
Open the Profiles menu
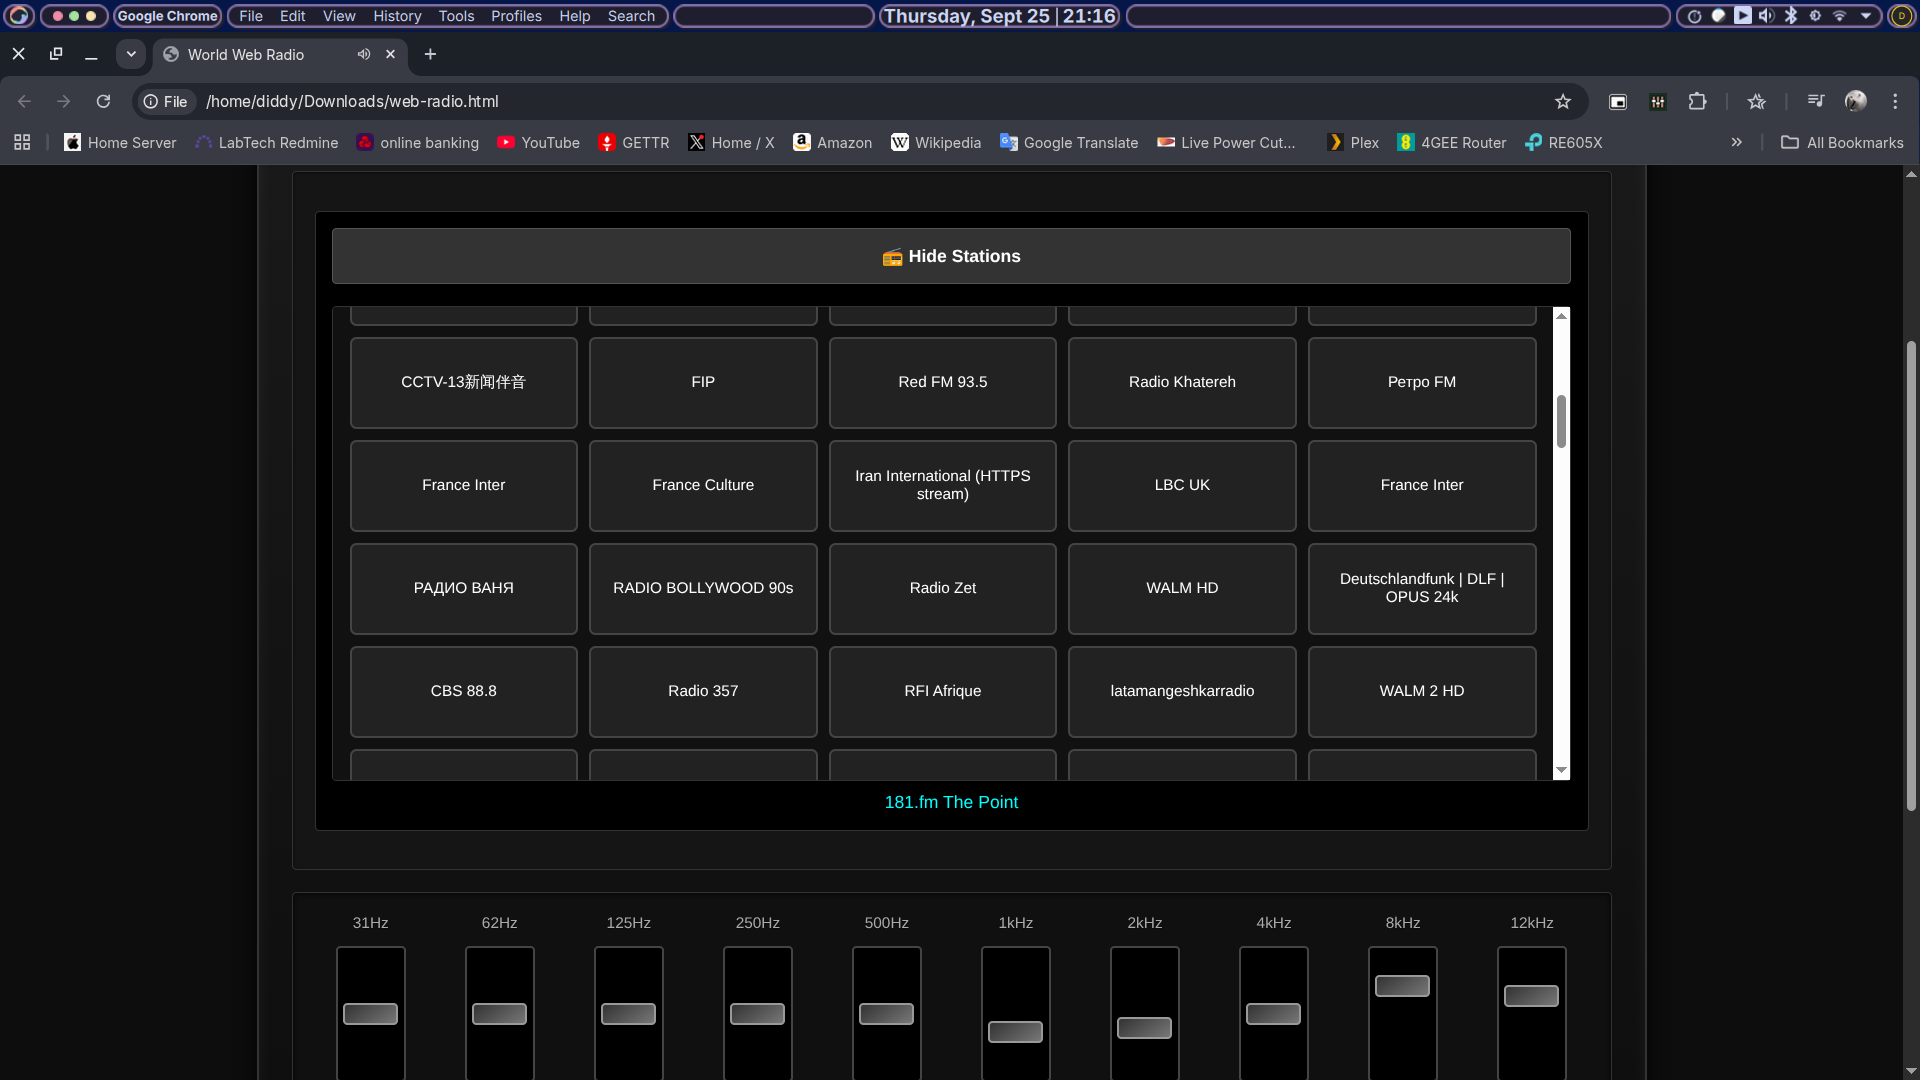coord(516,16)
